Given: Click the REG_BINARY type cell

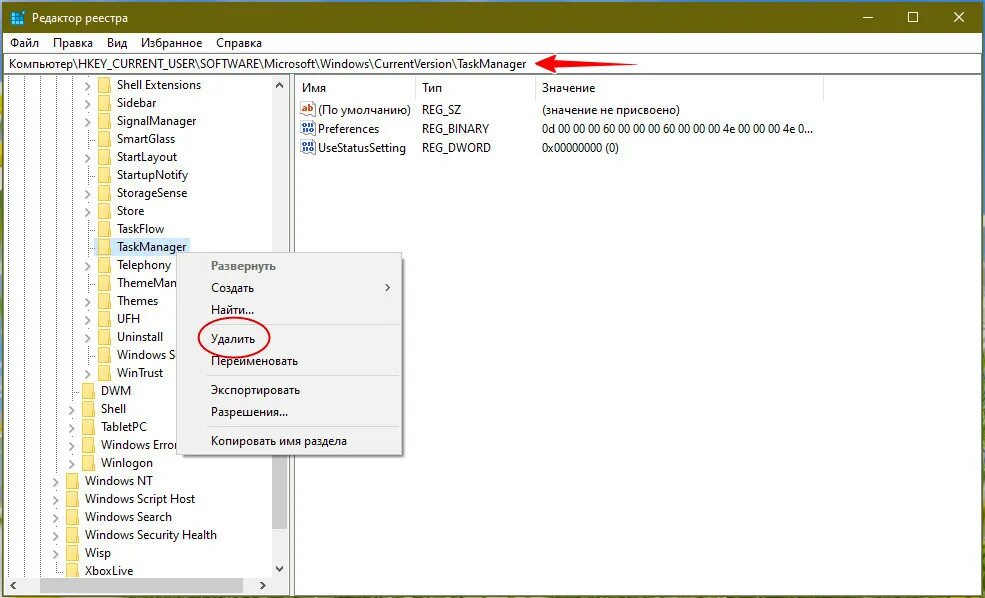Looking at the screenshot, I should click(x=455, y=129).
